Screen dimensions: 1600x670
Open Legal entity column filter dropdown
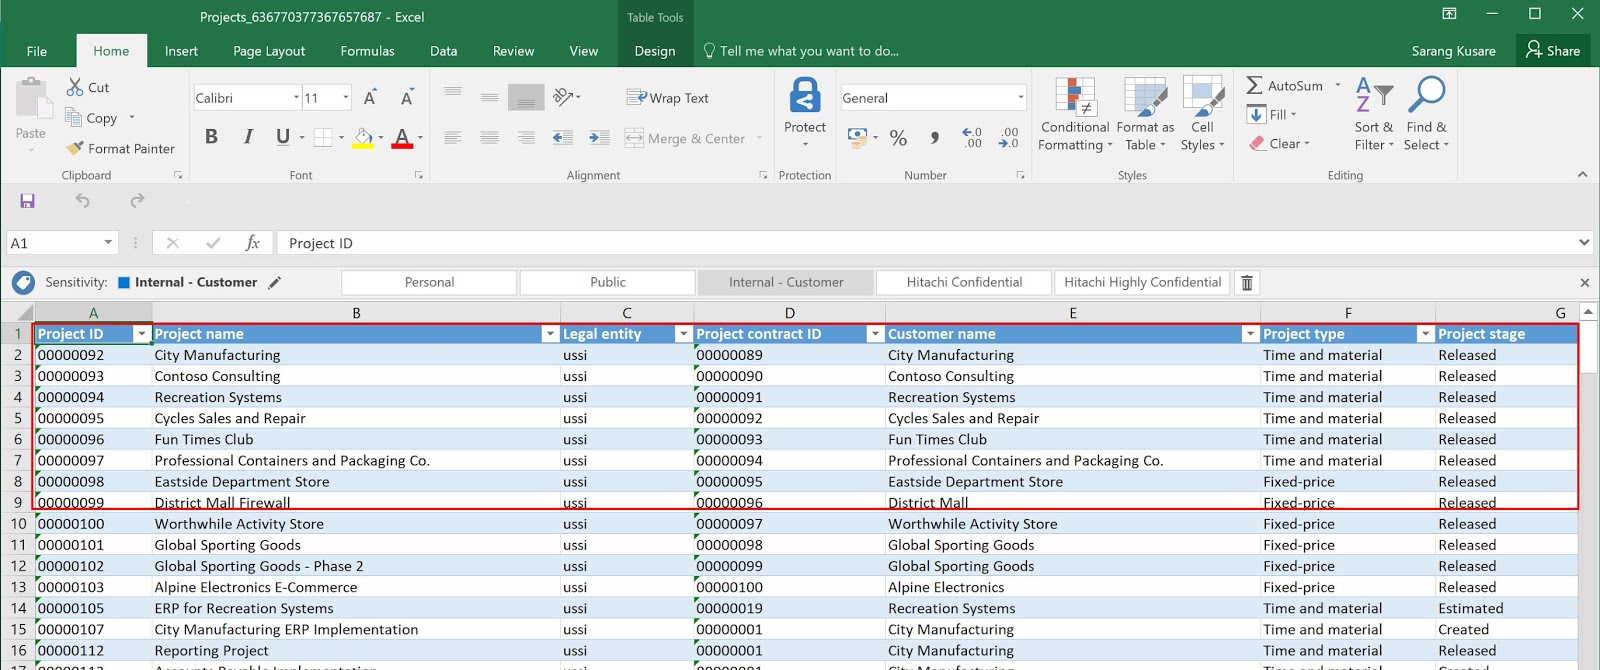pyautogui.click(x=683, y=334)
